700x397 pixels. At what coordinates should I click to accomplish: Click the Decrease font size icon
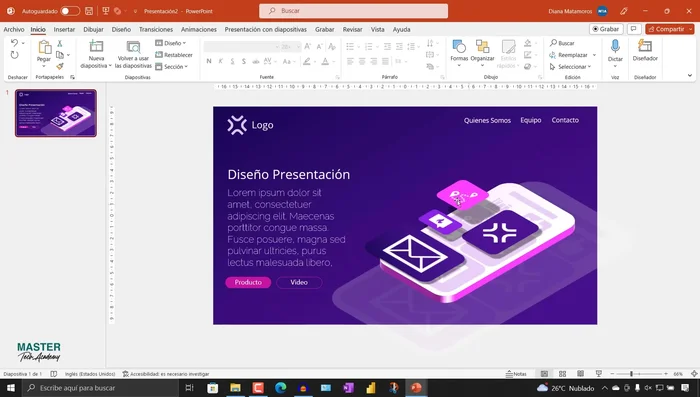(x=320, y=46)
